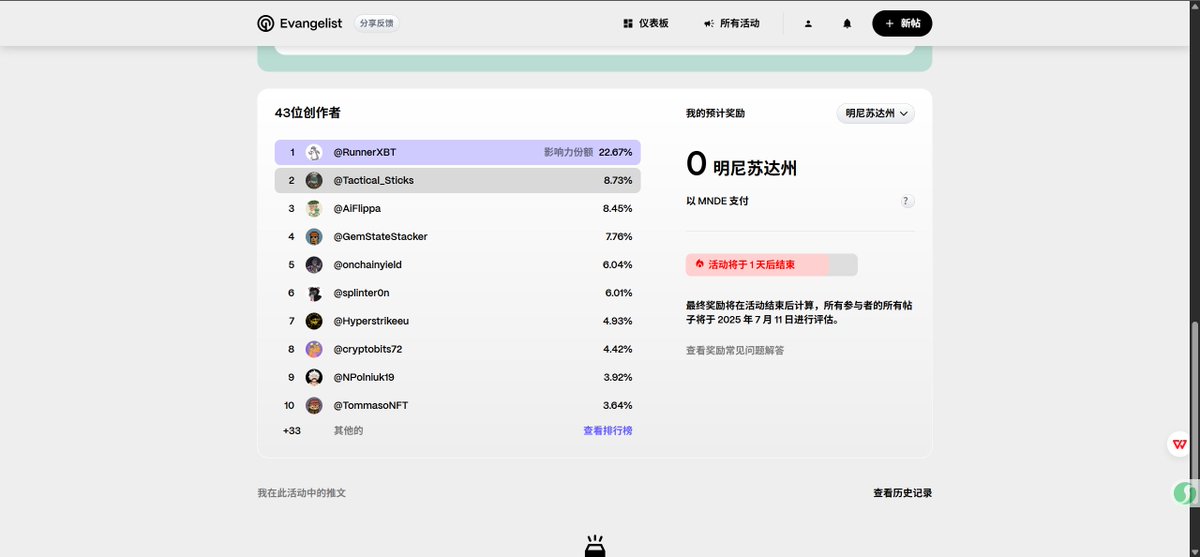Click the avatar of @RunnerXBT
The height and width of the screenshot is (557, 1200).
tap(314, 152)
